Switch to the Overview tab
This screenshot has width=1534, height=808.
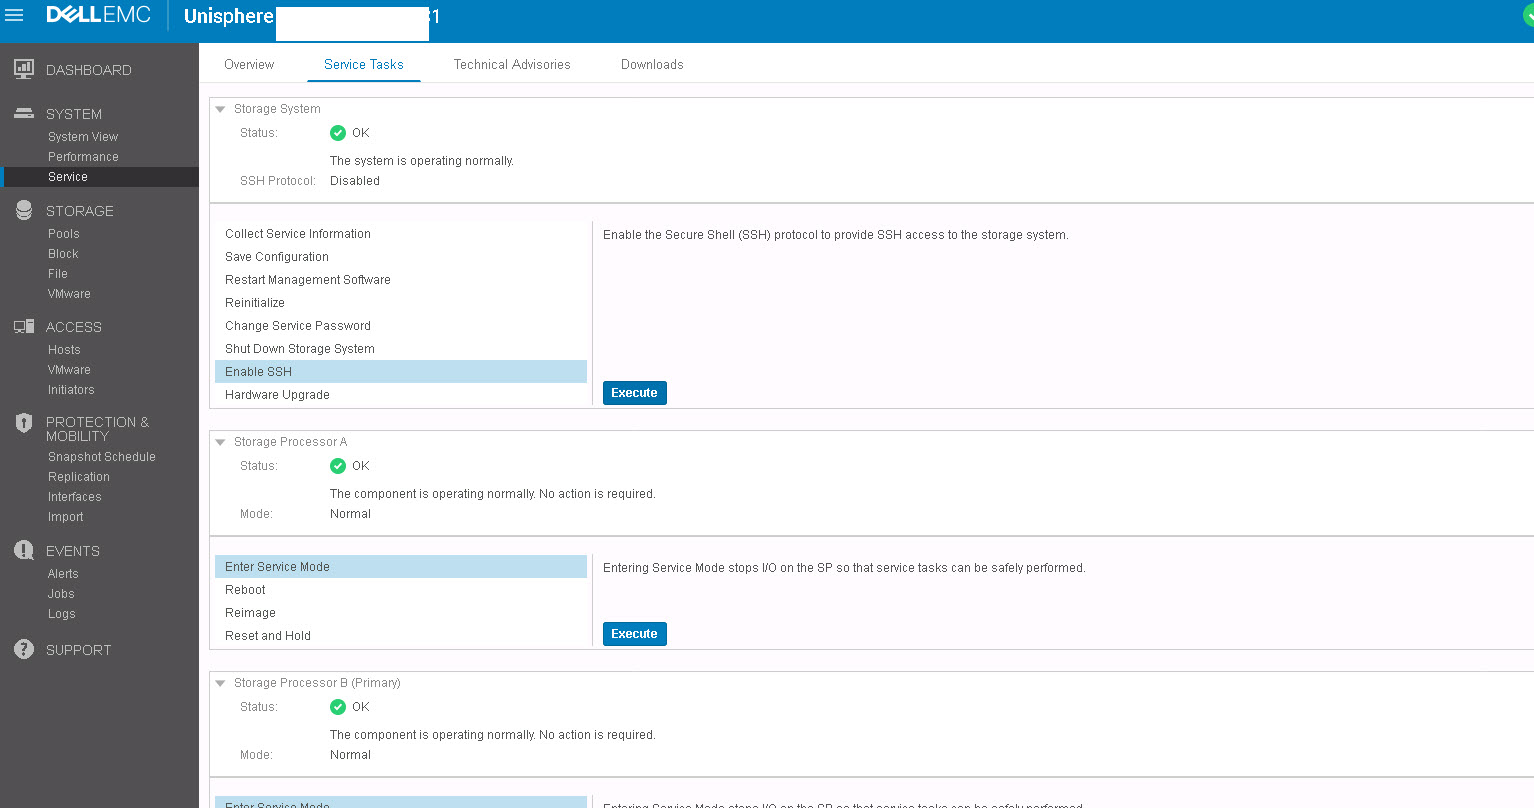pyautogui.click(x=249, y=64)
